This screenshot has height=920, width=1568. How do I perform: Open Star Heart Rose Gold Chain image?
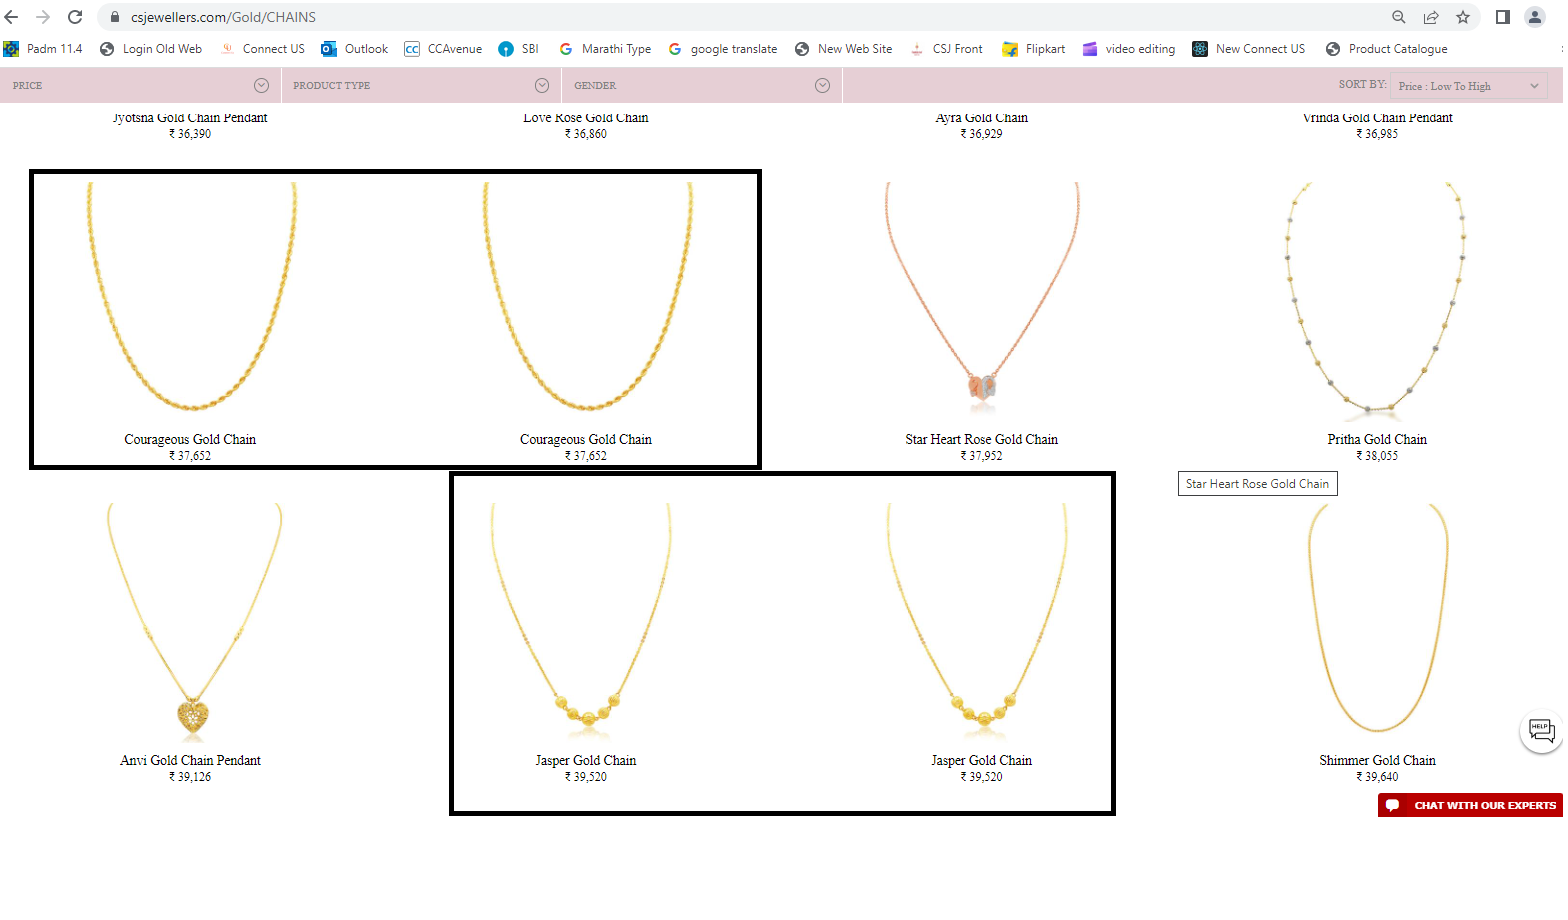(x=982, y=300)
